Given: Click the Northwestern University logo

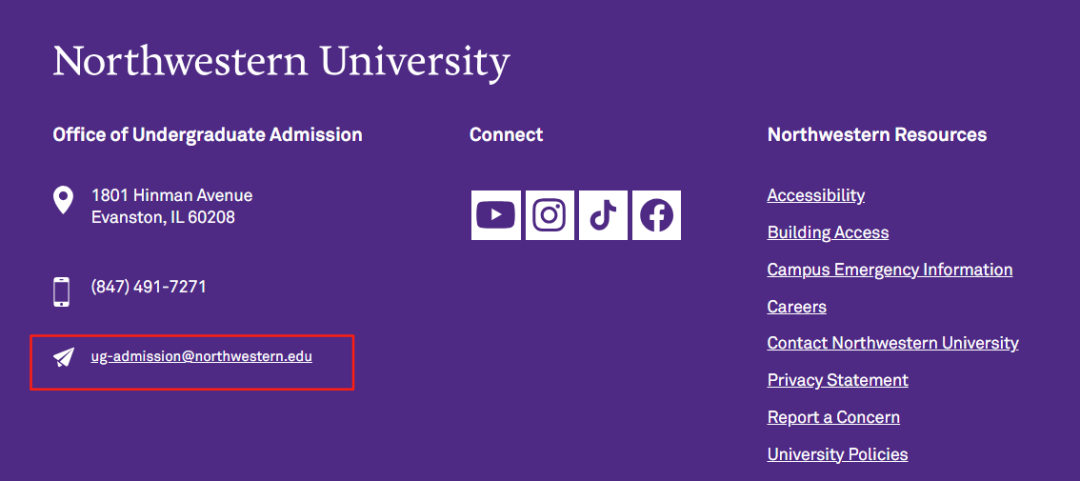Looking at the screenshot, I should tap(281, 61).
